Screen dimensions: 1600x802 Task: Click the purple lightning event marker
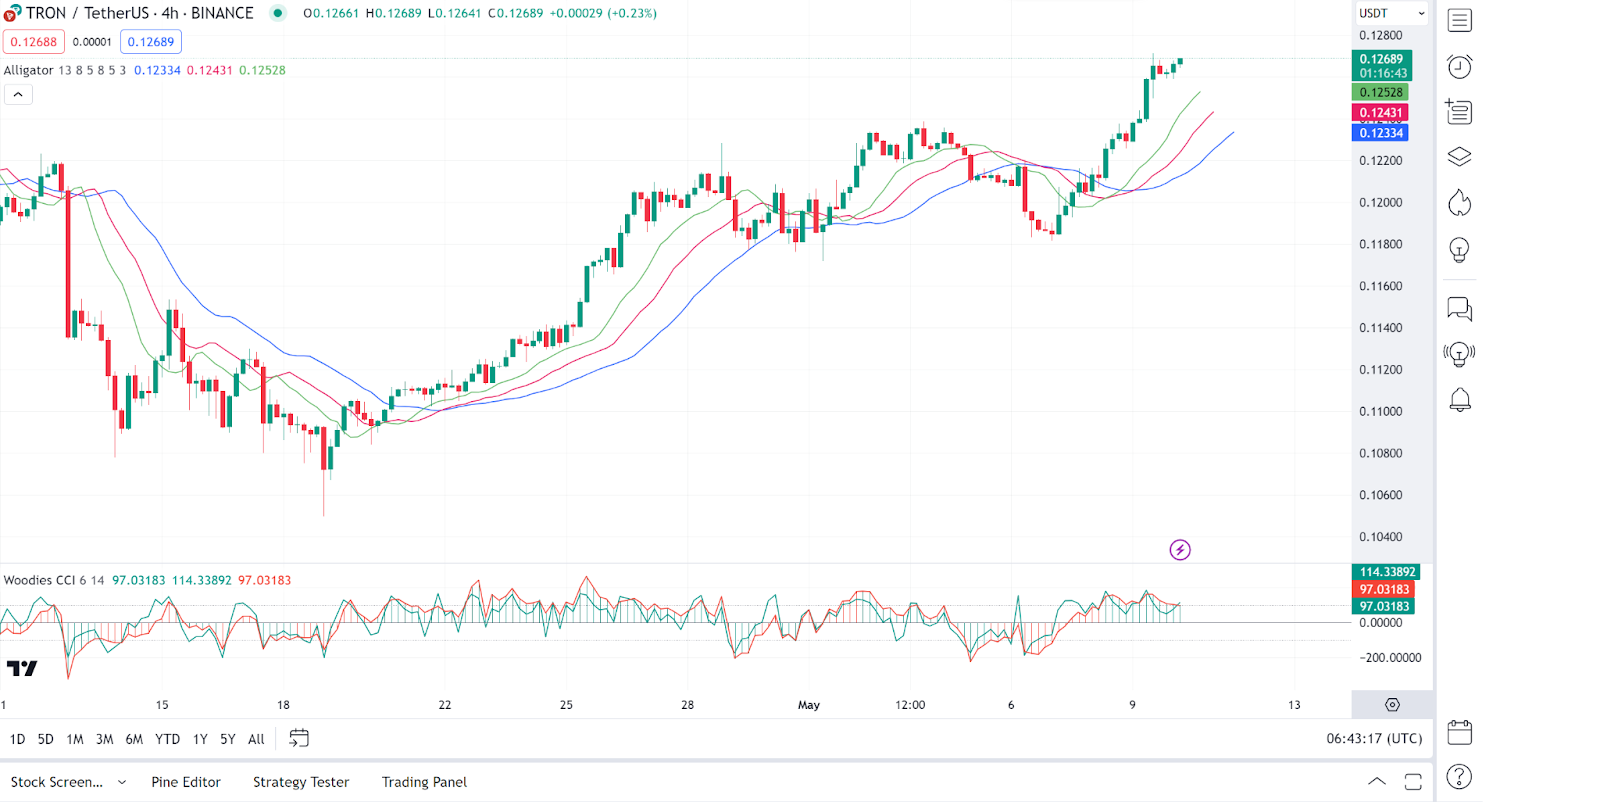[1180, 550]
